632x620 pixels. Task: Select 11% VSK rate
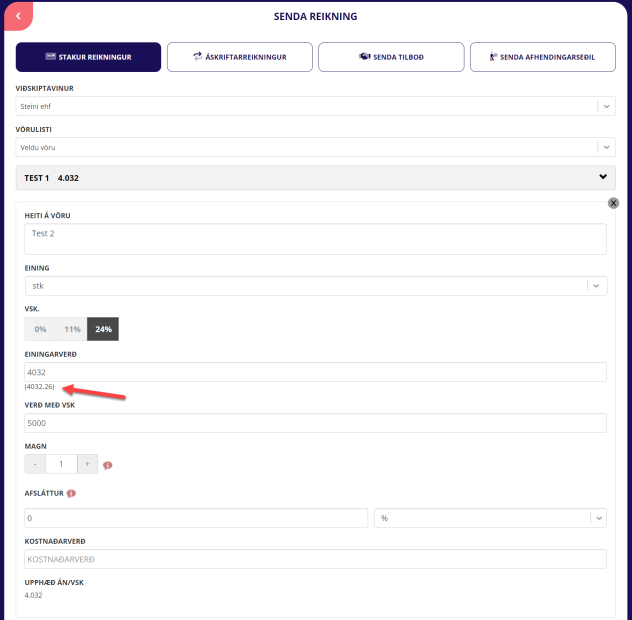[x=71, y=329]
